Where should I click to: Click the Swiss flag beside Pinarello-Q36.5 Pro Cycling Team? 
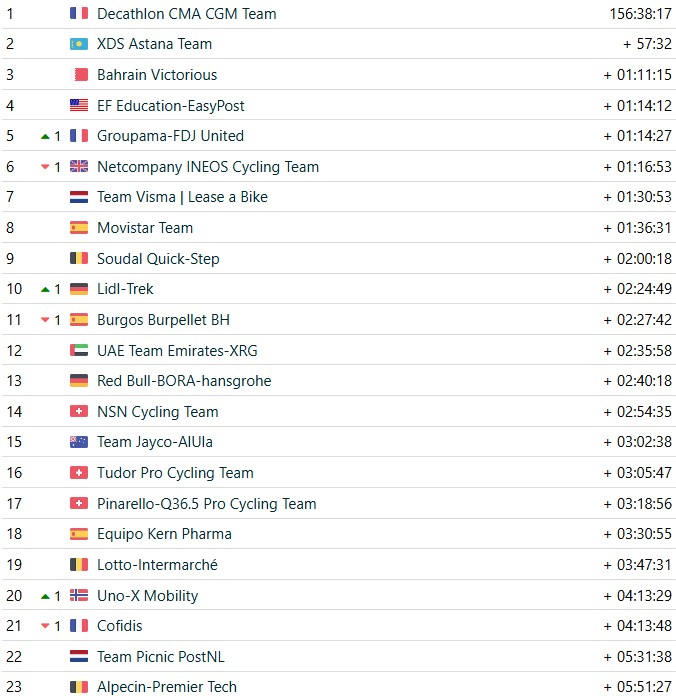[x=79, y=503]
